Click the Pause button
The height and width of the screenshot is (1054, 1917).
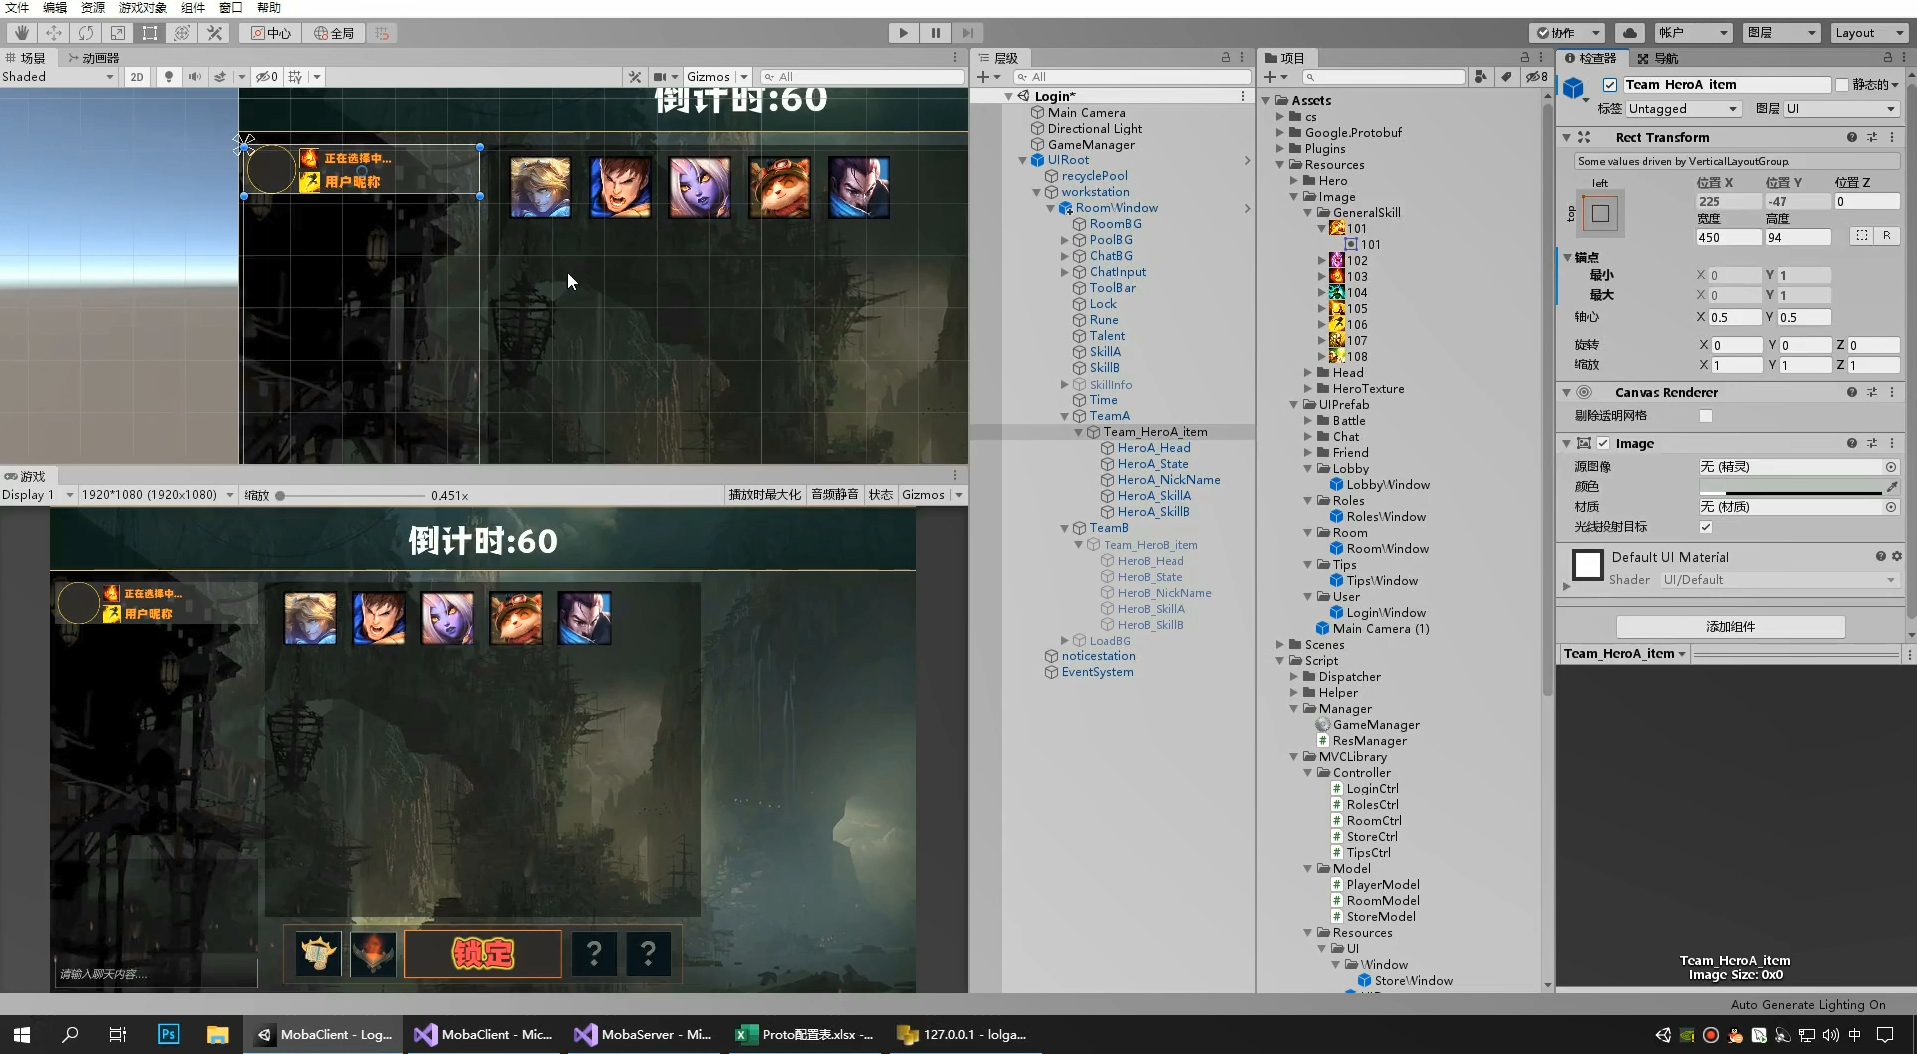point(935,33)
